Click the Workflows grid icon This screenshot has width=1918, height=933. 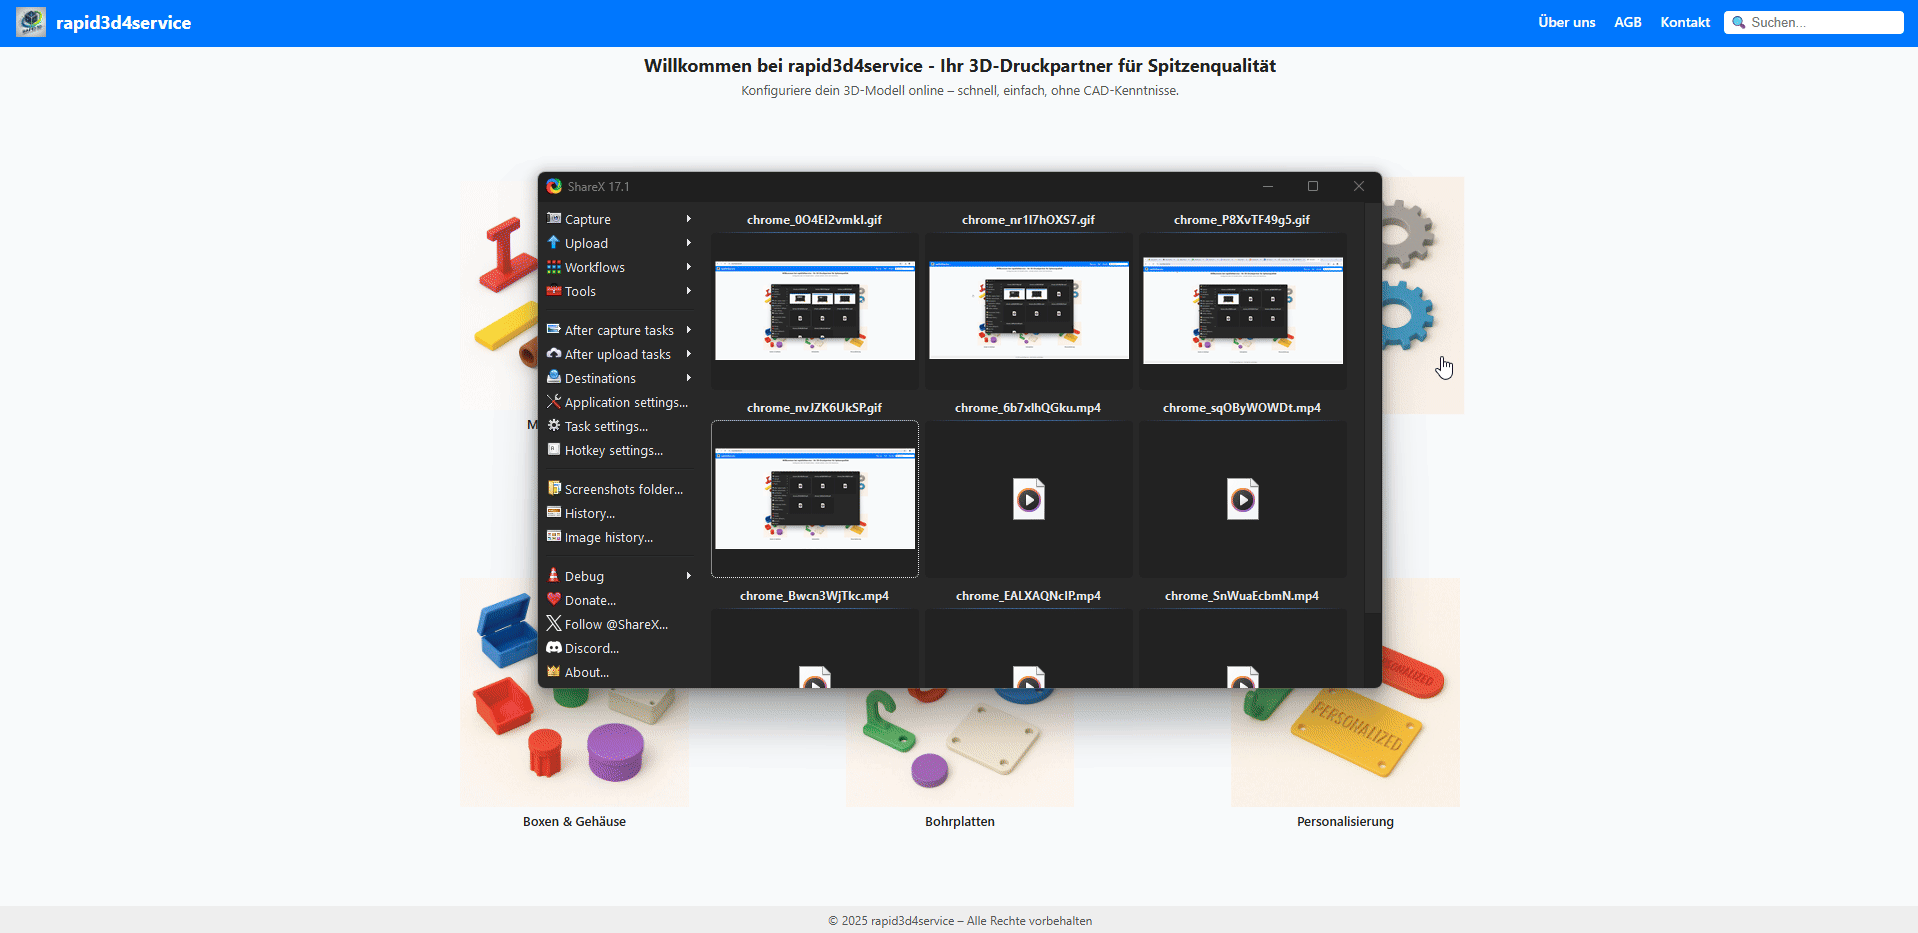[554, 266]
